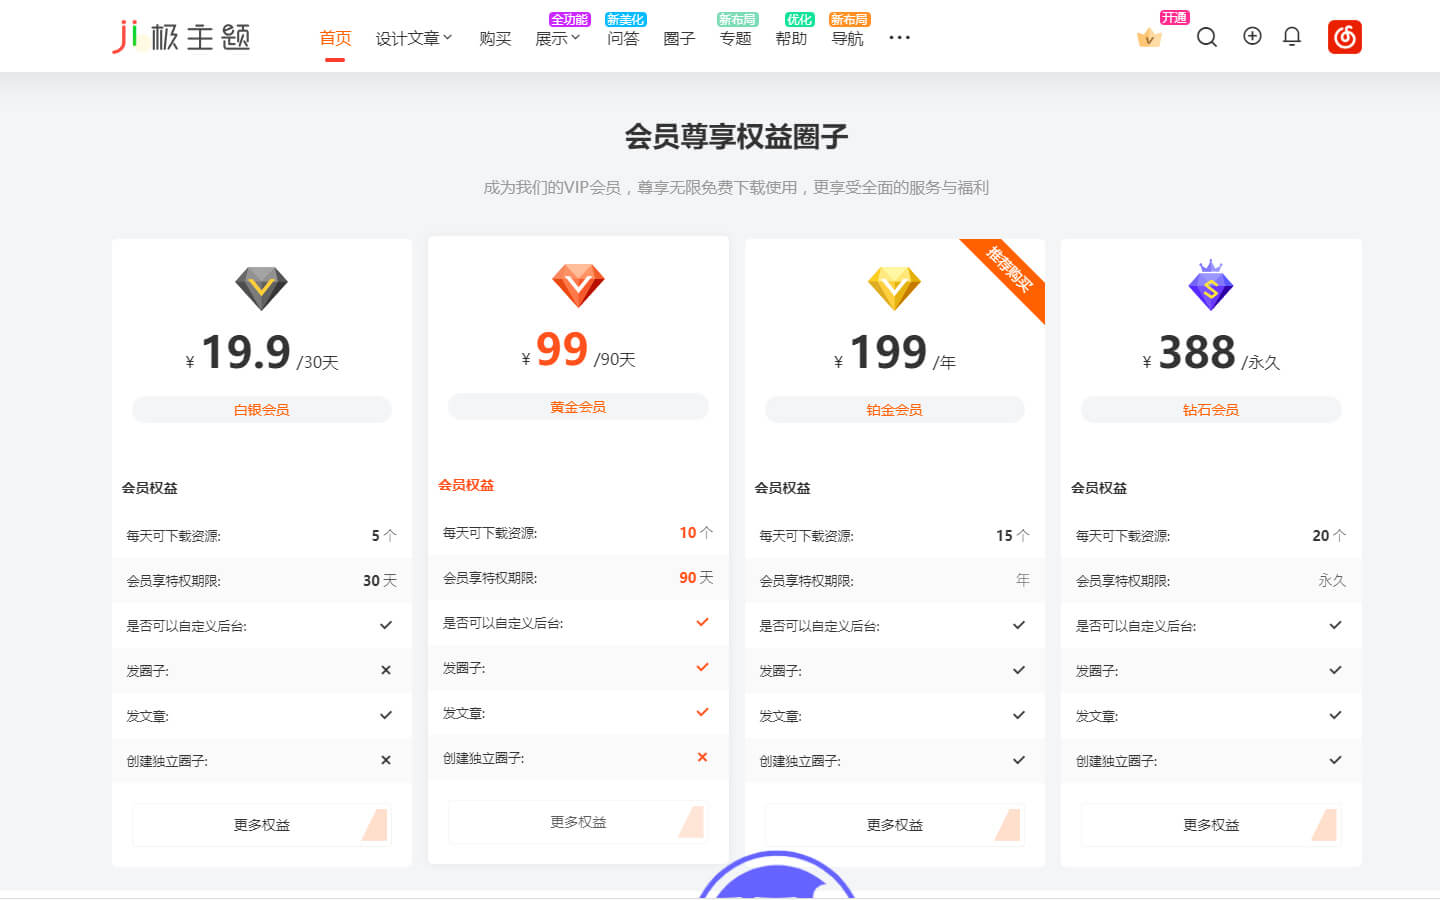This screenshot has height=900, width=1440.
Task: Click the VIP crown icon in header
Action: (x=1149, y=38)
